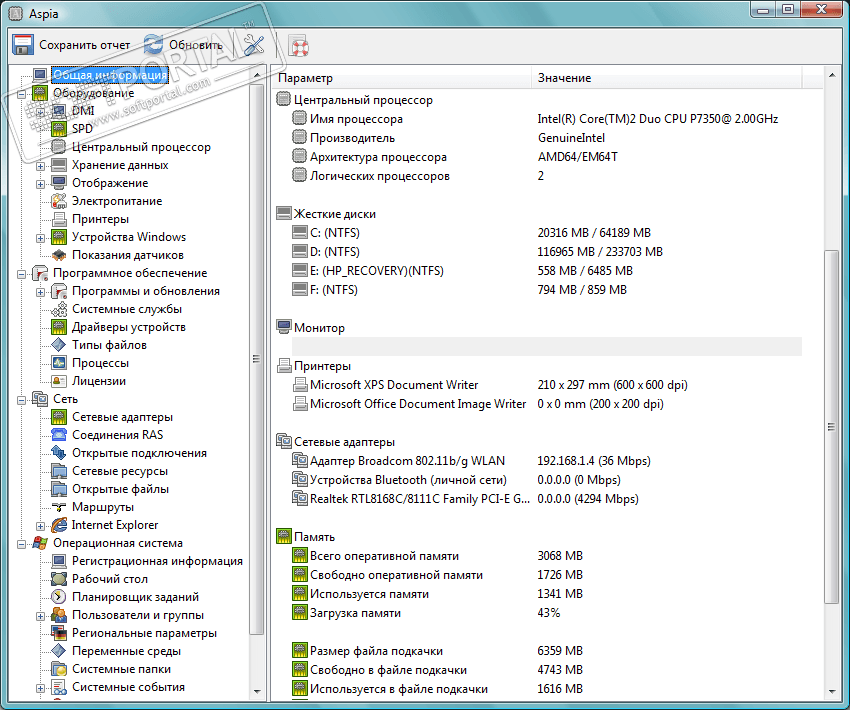Open help via the lifebuoy icon
The image size is (850, 710).
pos(299,46)
